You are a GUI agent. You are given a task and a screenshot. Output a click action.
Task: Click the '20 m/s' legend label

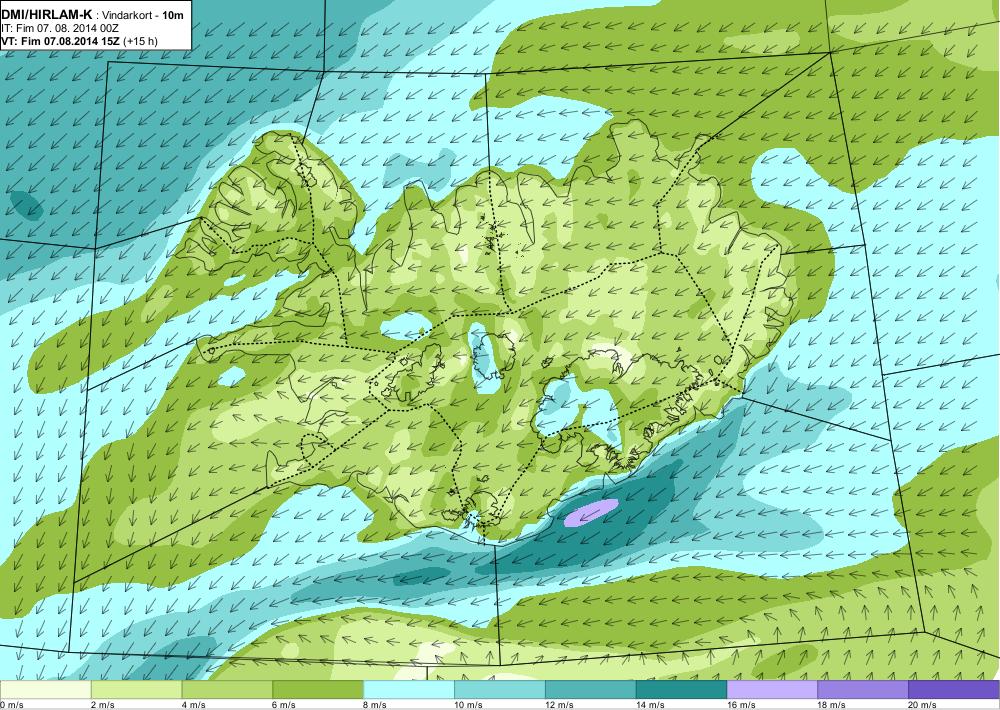pyautogui.click(x=923, y=704)
